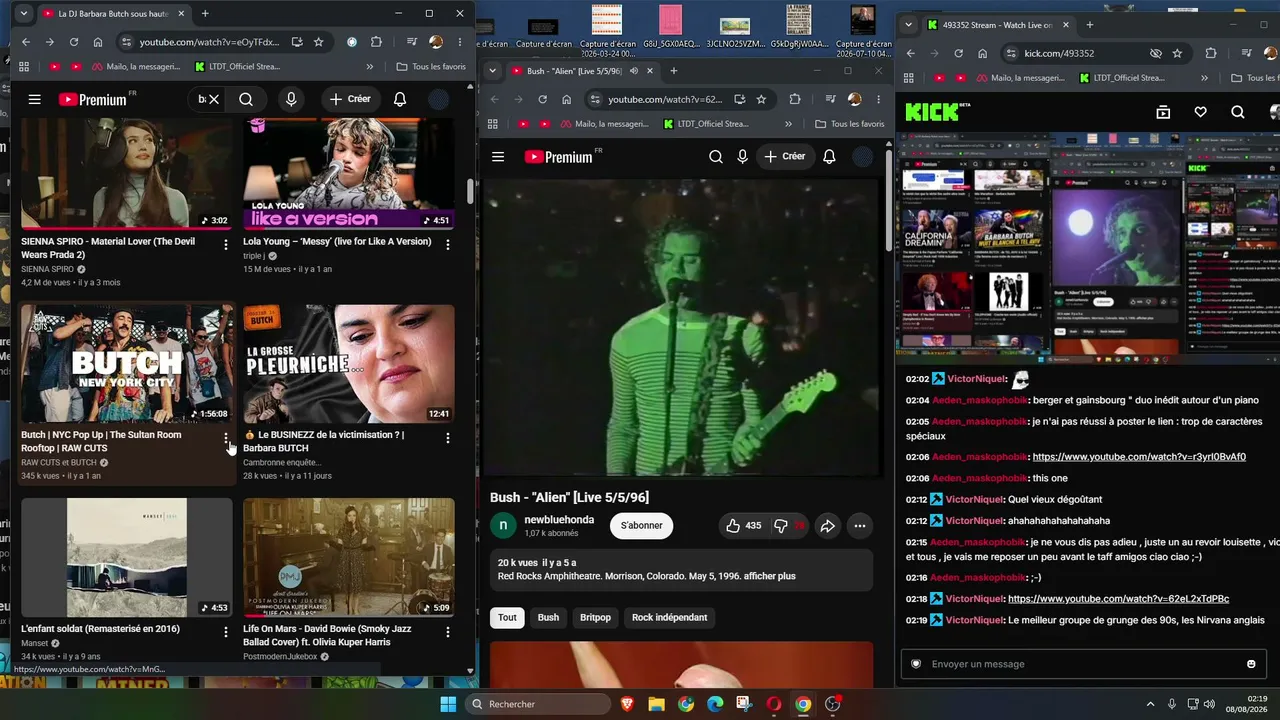Switch to the '493352 Stream' Kick tab
This screenshot has width=1280, height=720.
998,25
